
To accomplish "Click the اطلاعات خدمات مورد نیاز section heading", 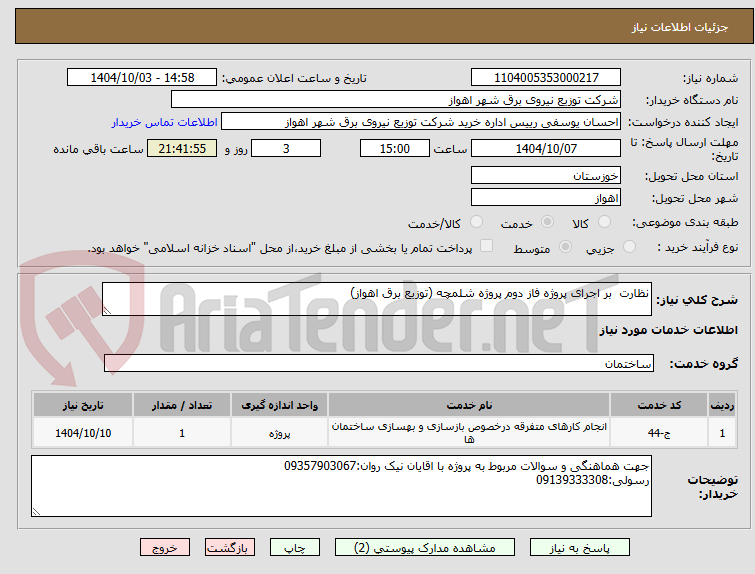I will click(668, 330).
